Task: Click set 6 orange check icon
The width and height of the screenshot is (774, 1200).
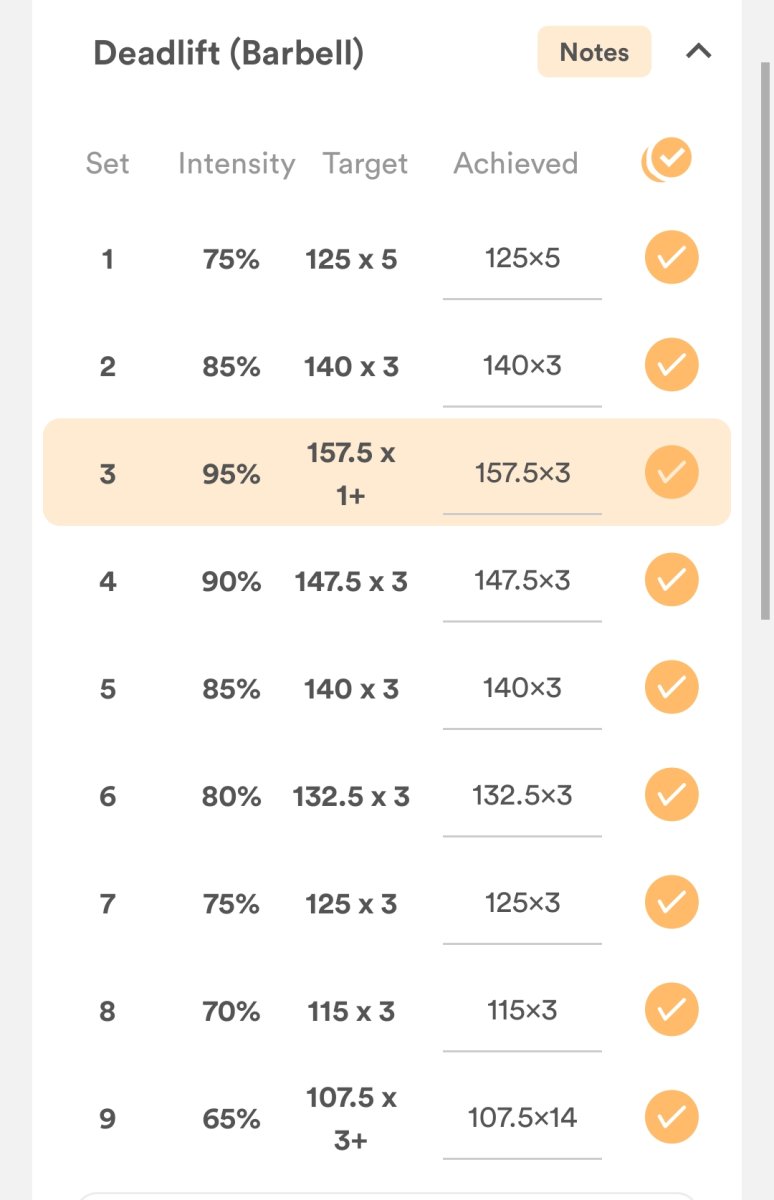Action: pos(671,795)
